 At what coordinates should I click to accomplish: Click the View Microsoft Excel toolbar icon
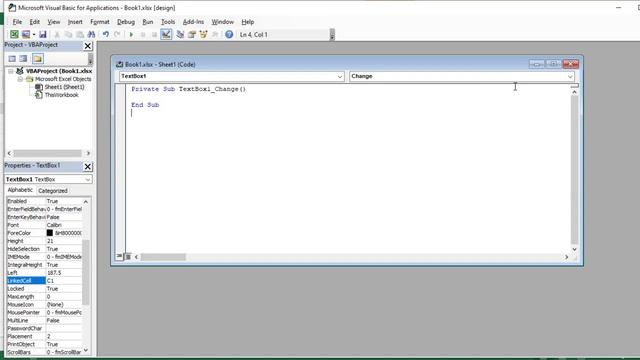tap(14, 35)
